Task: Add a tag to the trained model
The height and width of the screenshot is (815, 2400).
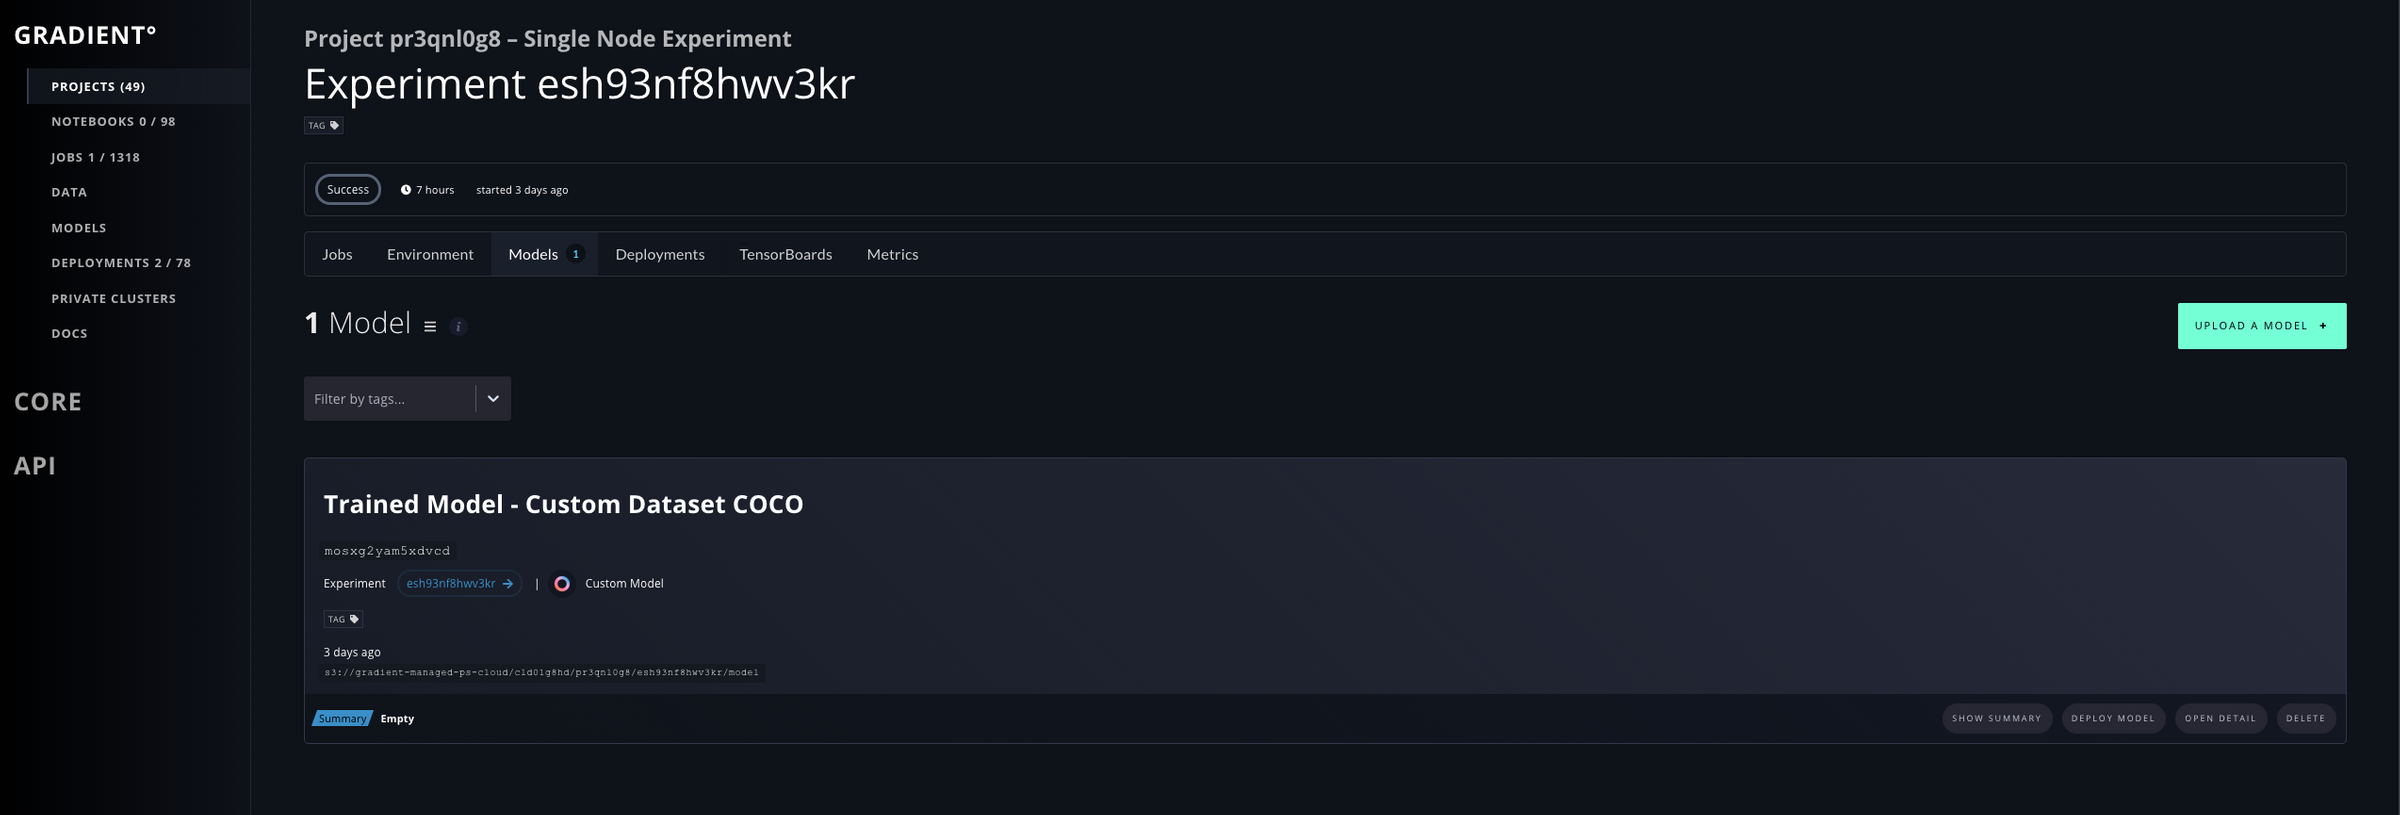Action: (343, 619)
